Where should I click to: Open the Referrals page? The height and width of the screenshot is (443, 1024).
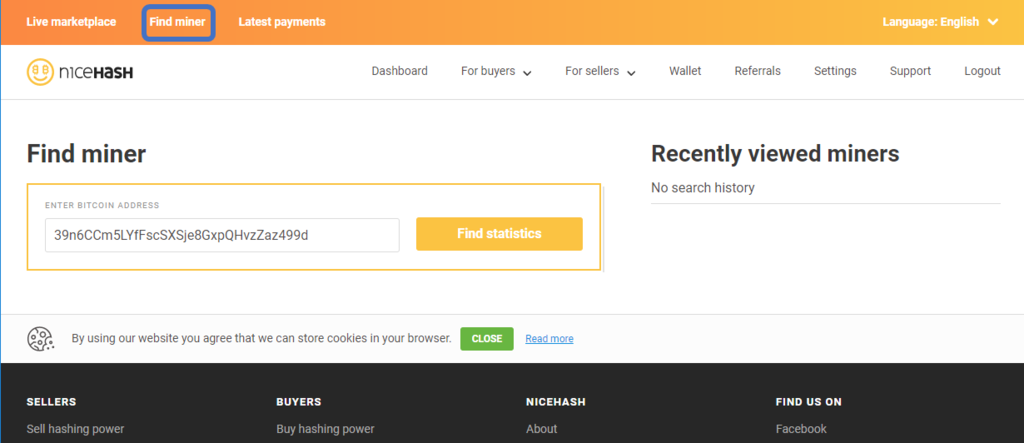[x=758, y=71]
